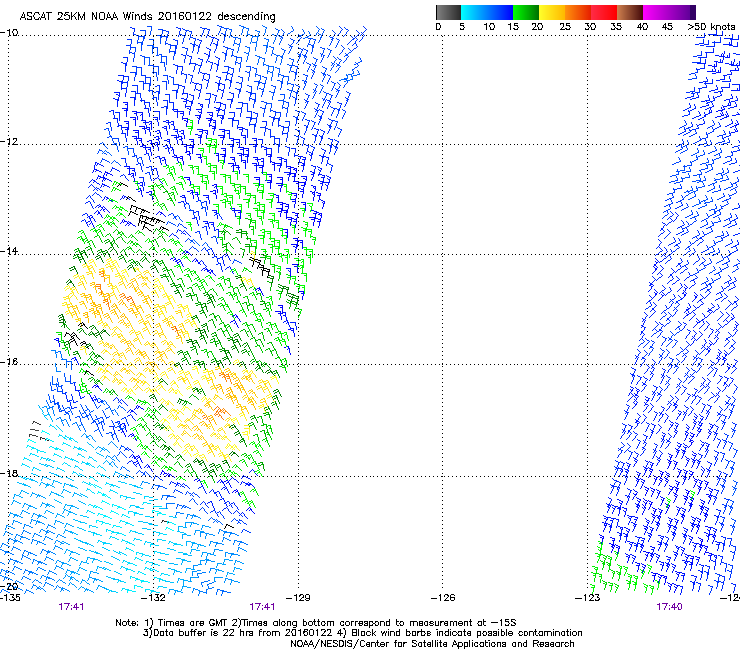Click the -14 latitude axis label
The width and height of the screenshot is (740, 650).
click(x=9, y=251)
